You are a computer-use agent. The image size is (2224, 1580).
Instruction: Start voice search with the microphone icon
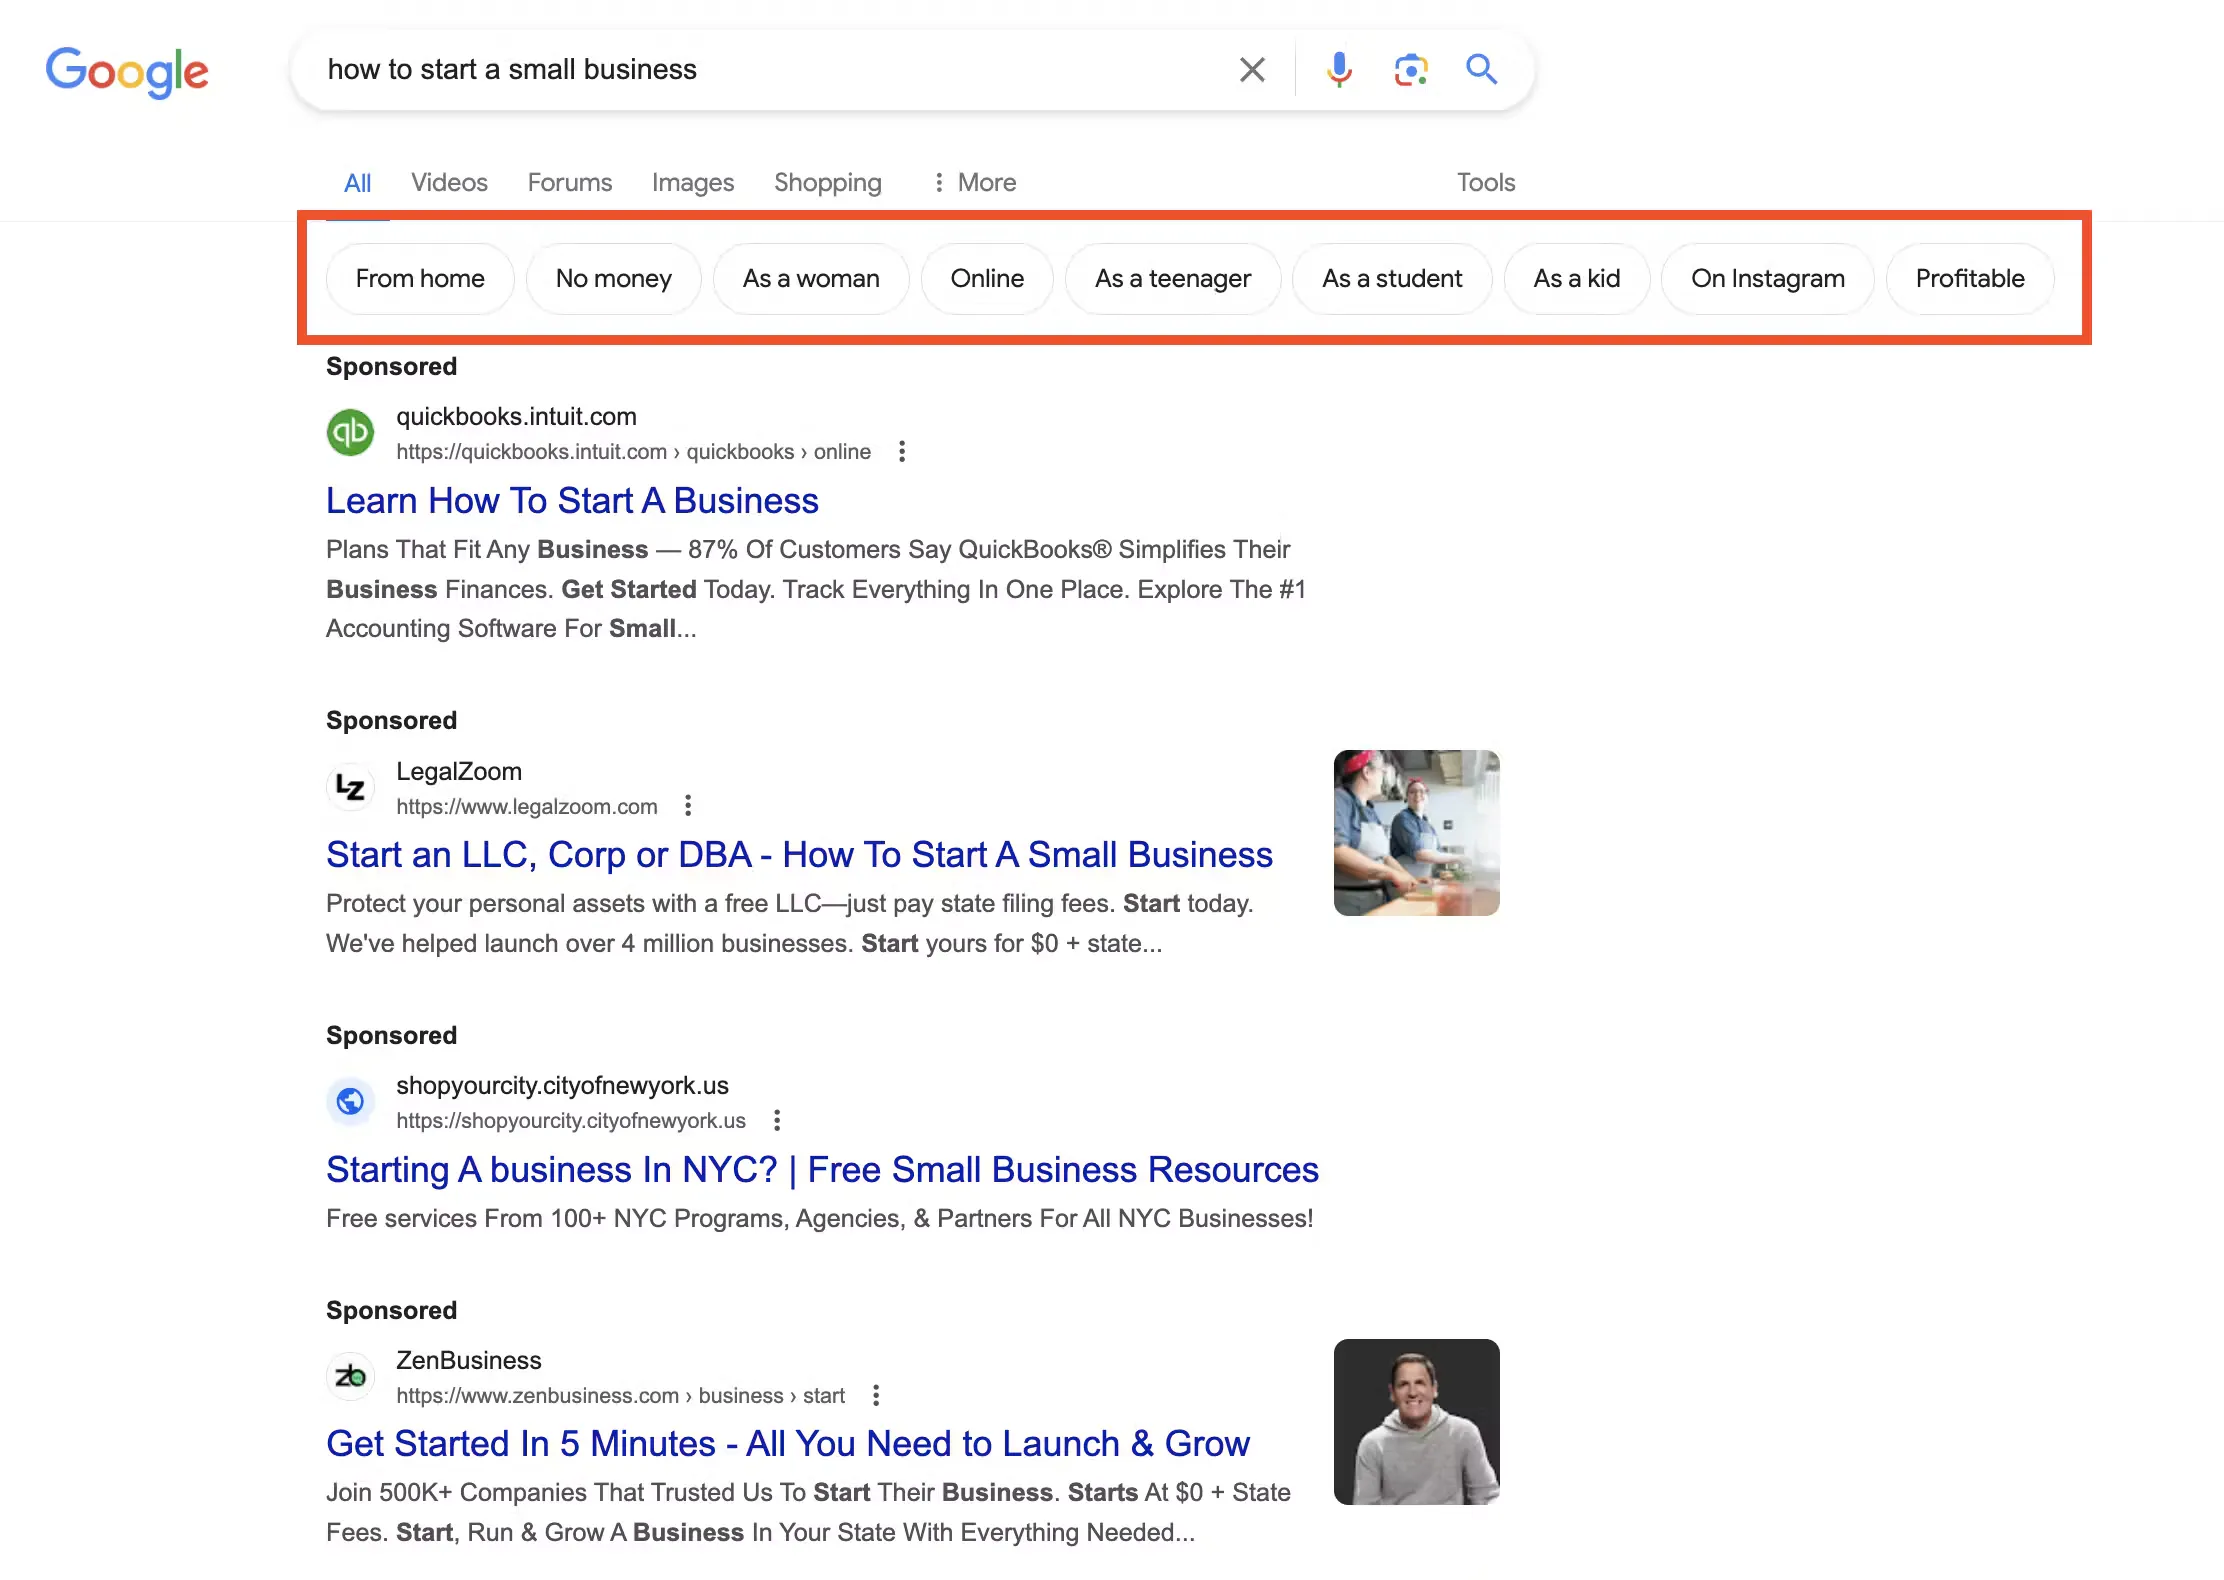coord(1339,70)
